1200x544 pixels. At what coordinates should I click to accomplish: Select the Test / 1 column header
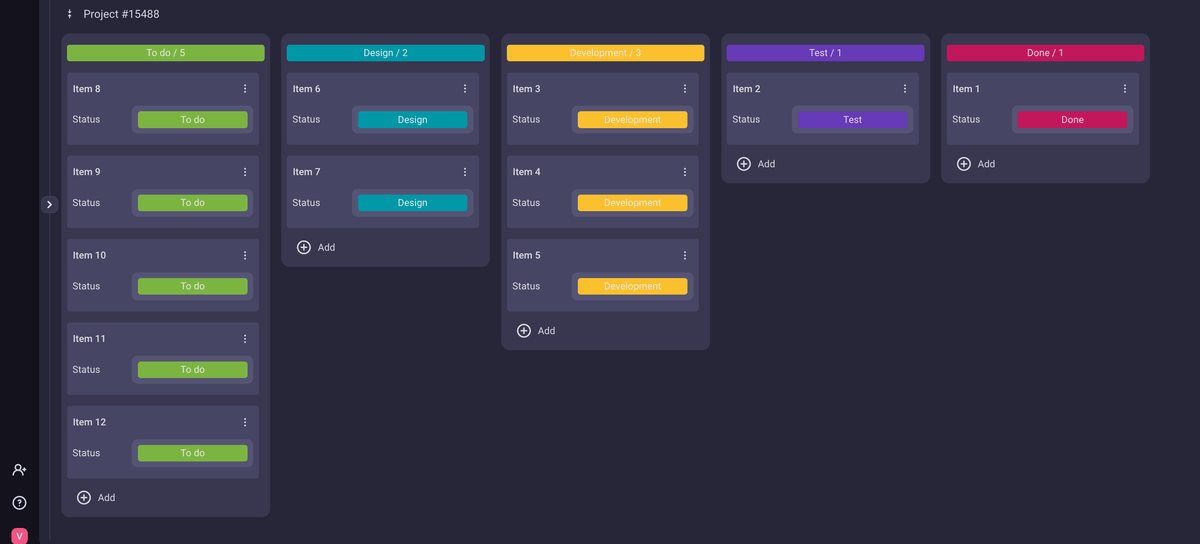825,53
